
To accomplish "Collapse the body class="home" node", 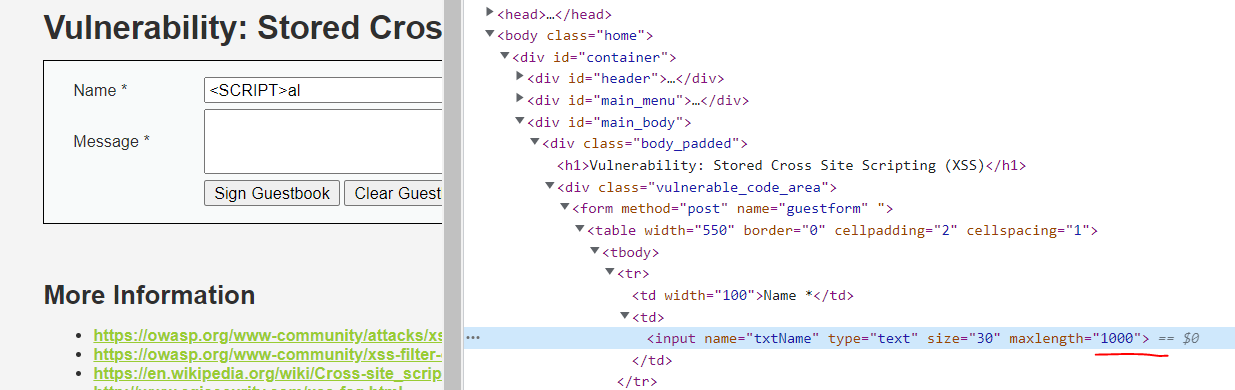I will pos(490,35).
